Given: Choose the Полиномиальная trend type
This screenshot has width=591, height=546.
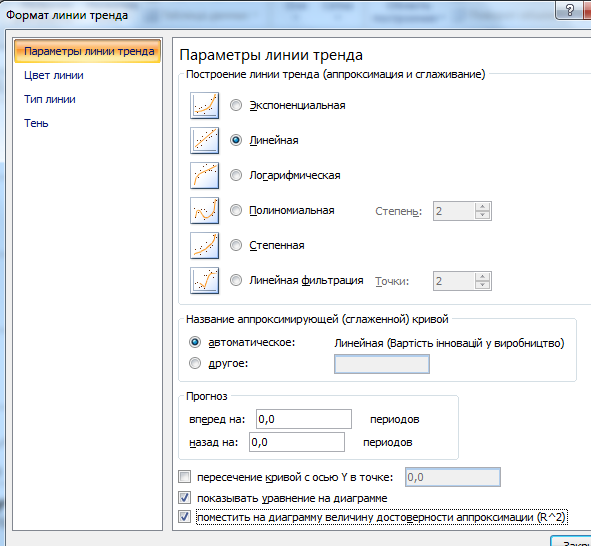Looking at the screenshot, I should click(x=236, y=210).
